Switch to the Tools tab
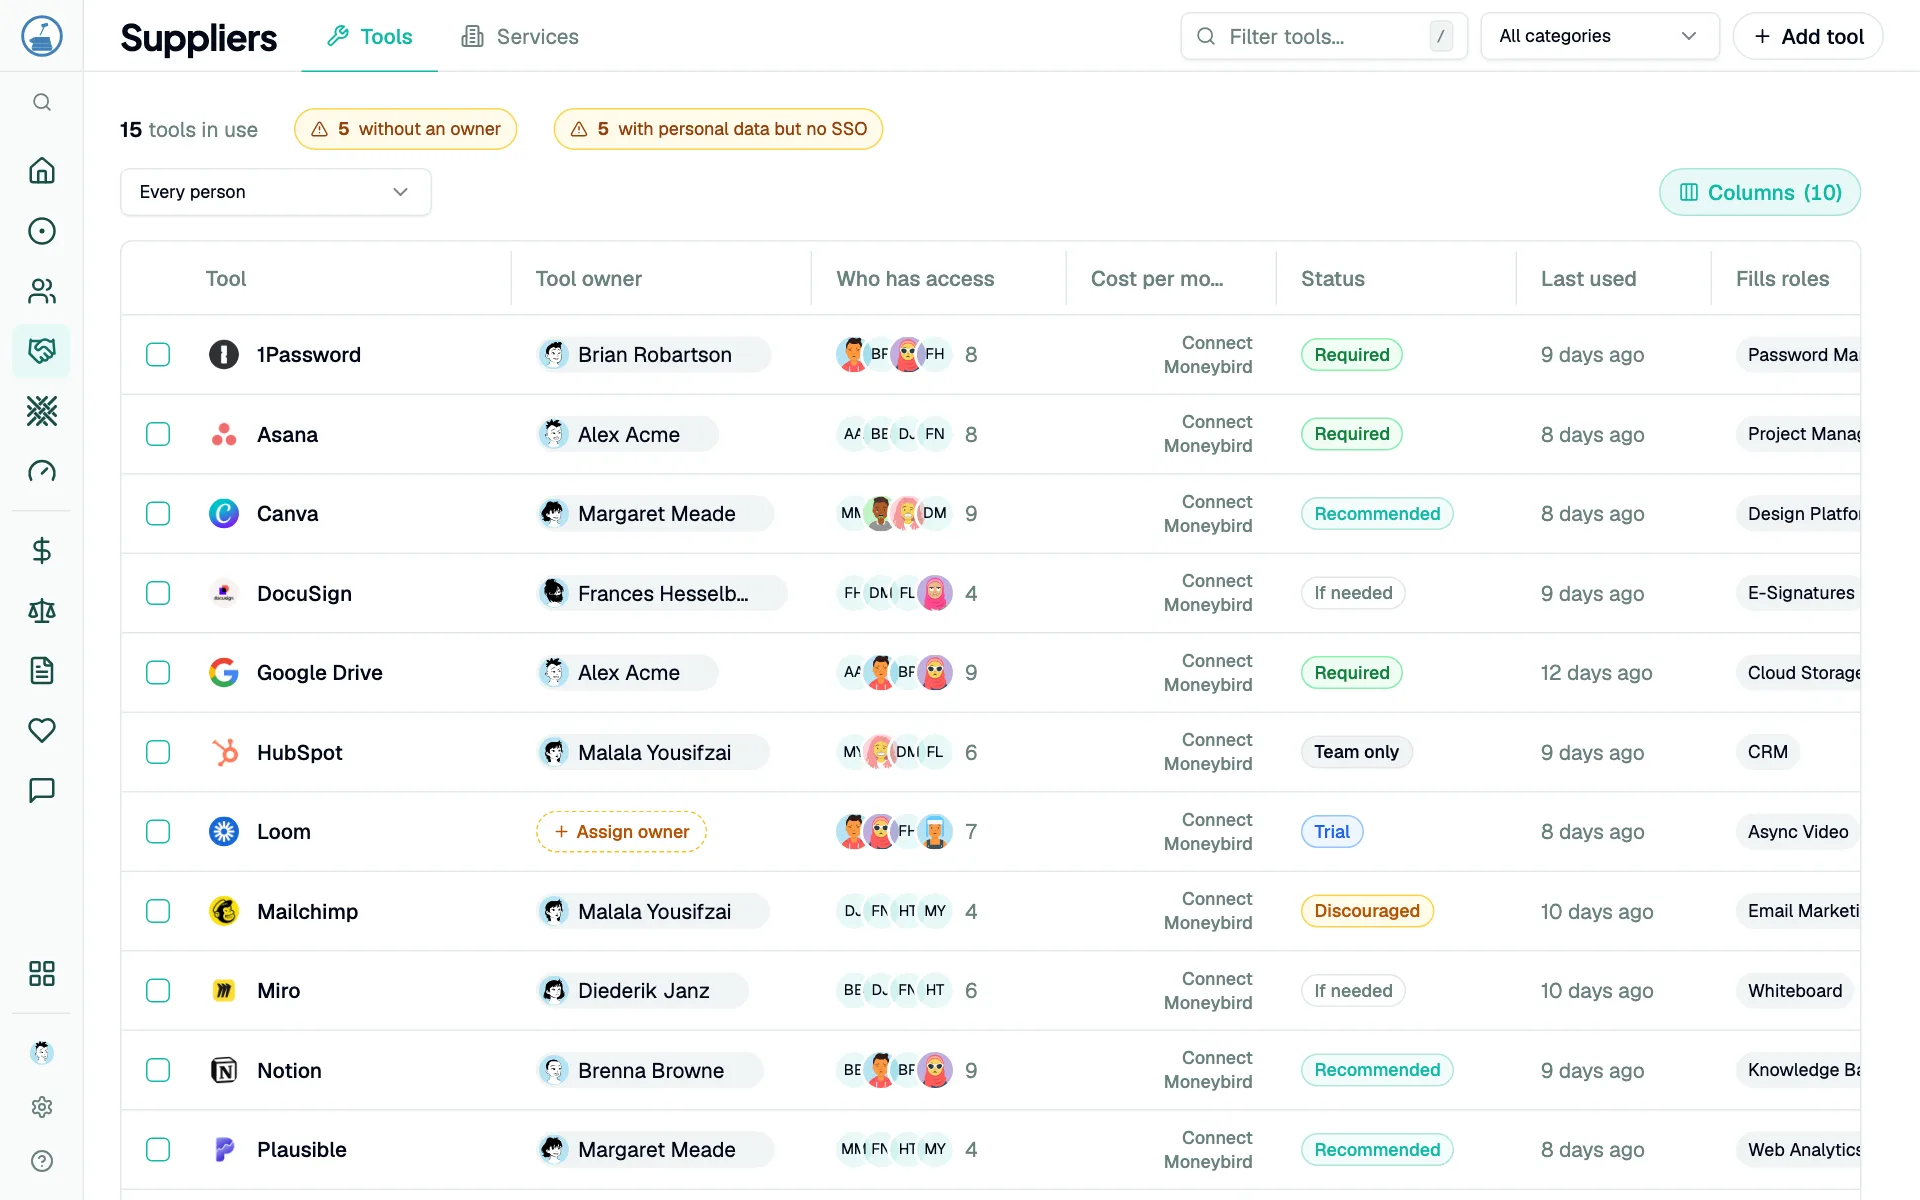The height and width of the screenshot is (1200, 1920). point(370,37)
